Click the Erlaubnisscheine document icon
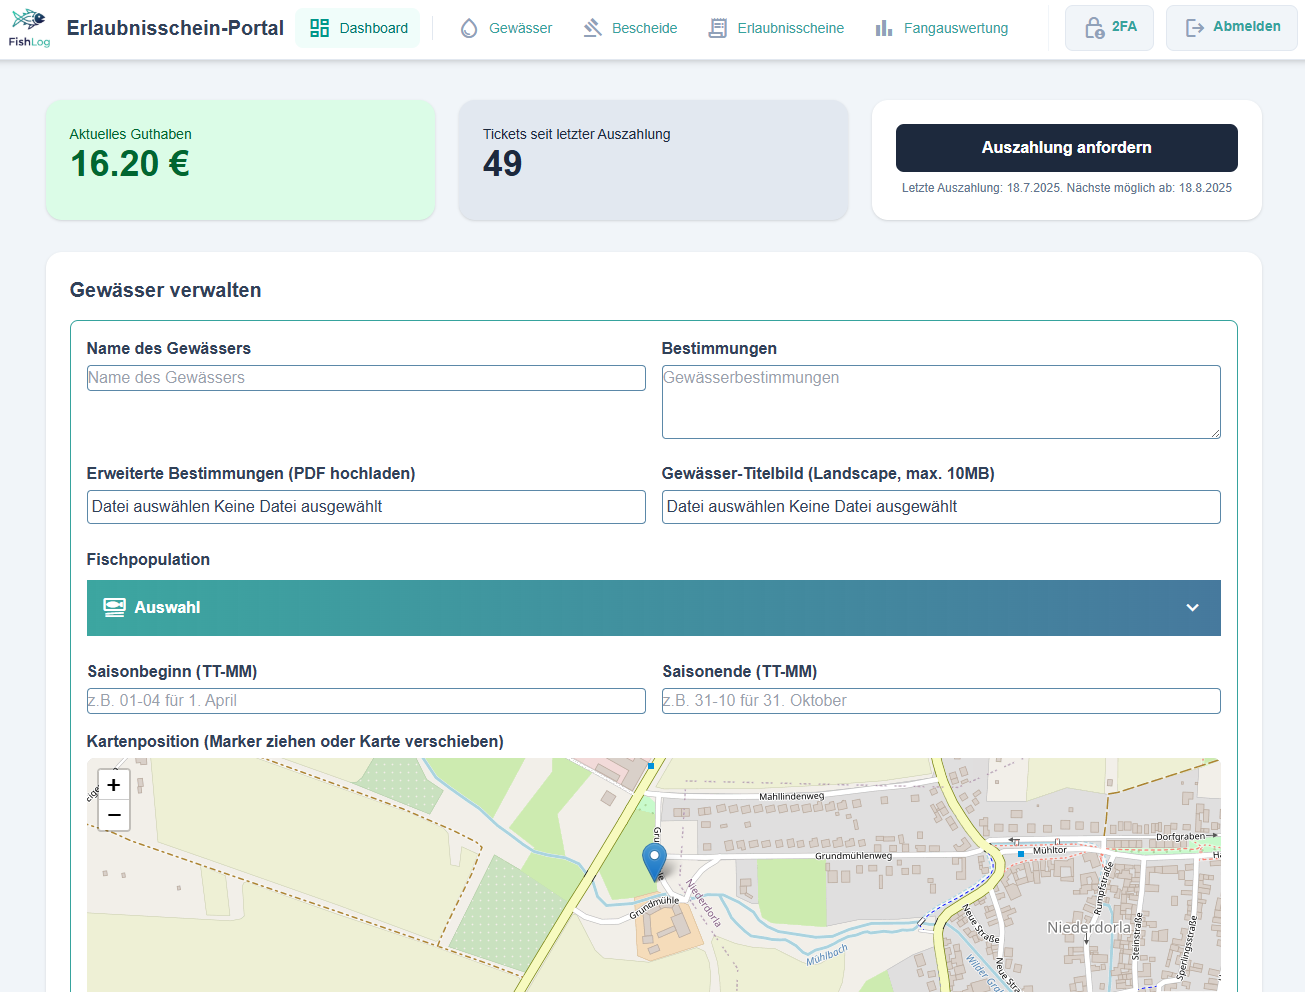Viewport: 1305px width, 992px height. tap(718, 28)
